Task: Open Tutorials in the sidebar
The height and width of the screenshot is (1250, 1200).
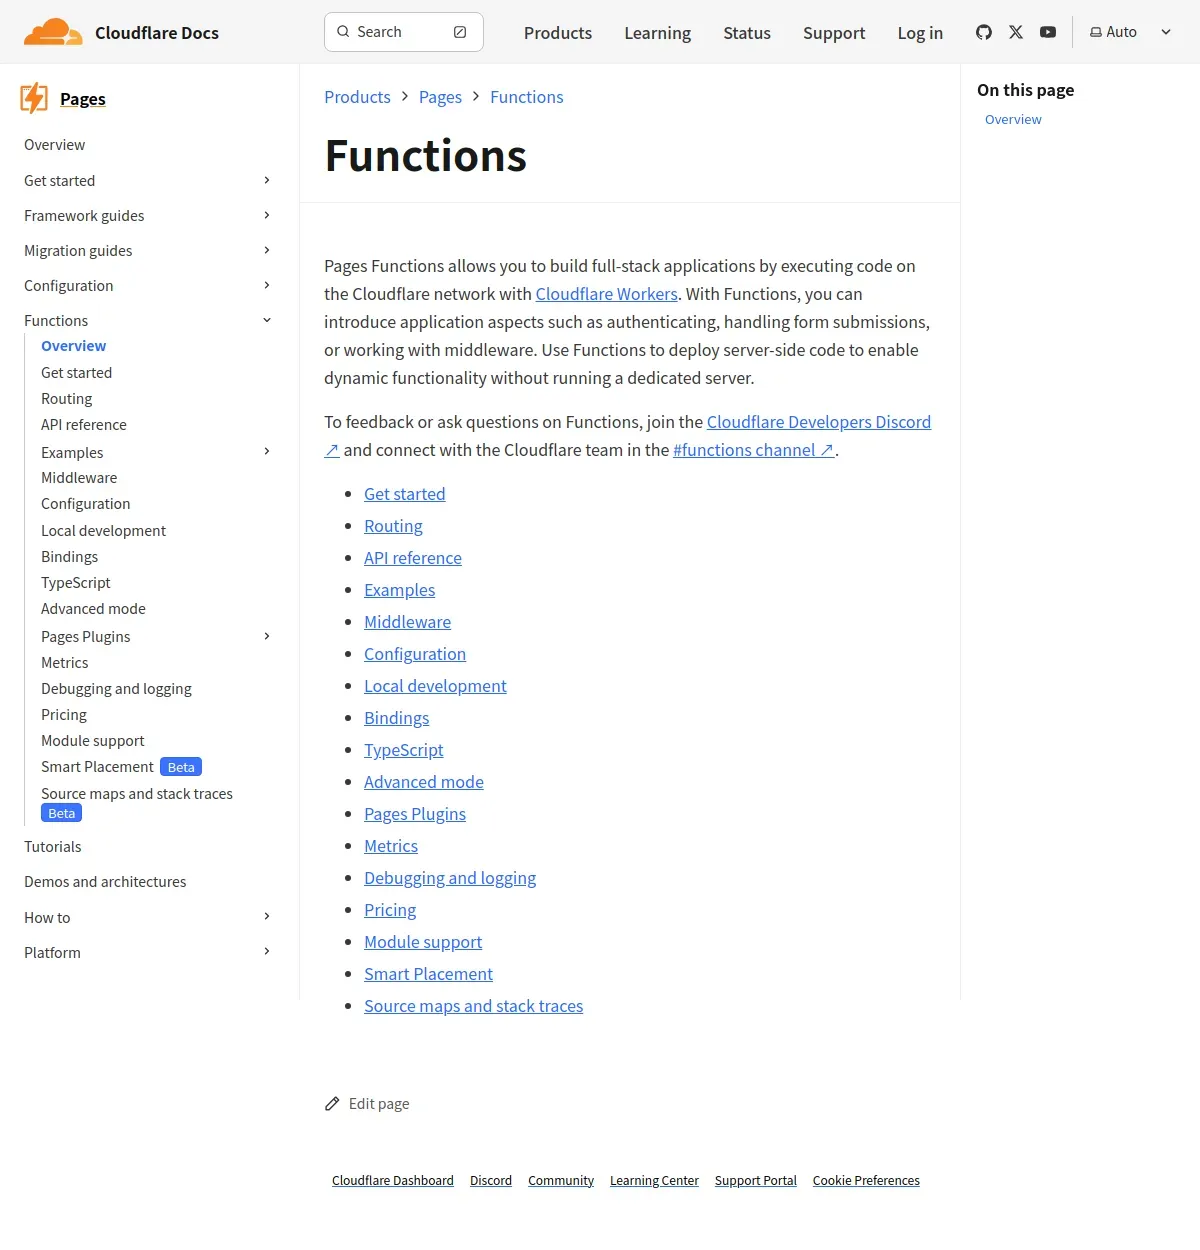Action: 52,847
